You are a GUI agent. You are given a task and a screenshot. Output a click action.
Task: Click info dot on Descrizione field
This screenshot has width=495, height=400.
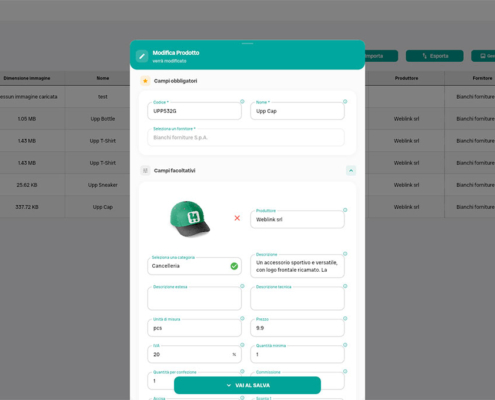[345, 254]
